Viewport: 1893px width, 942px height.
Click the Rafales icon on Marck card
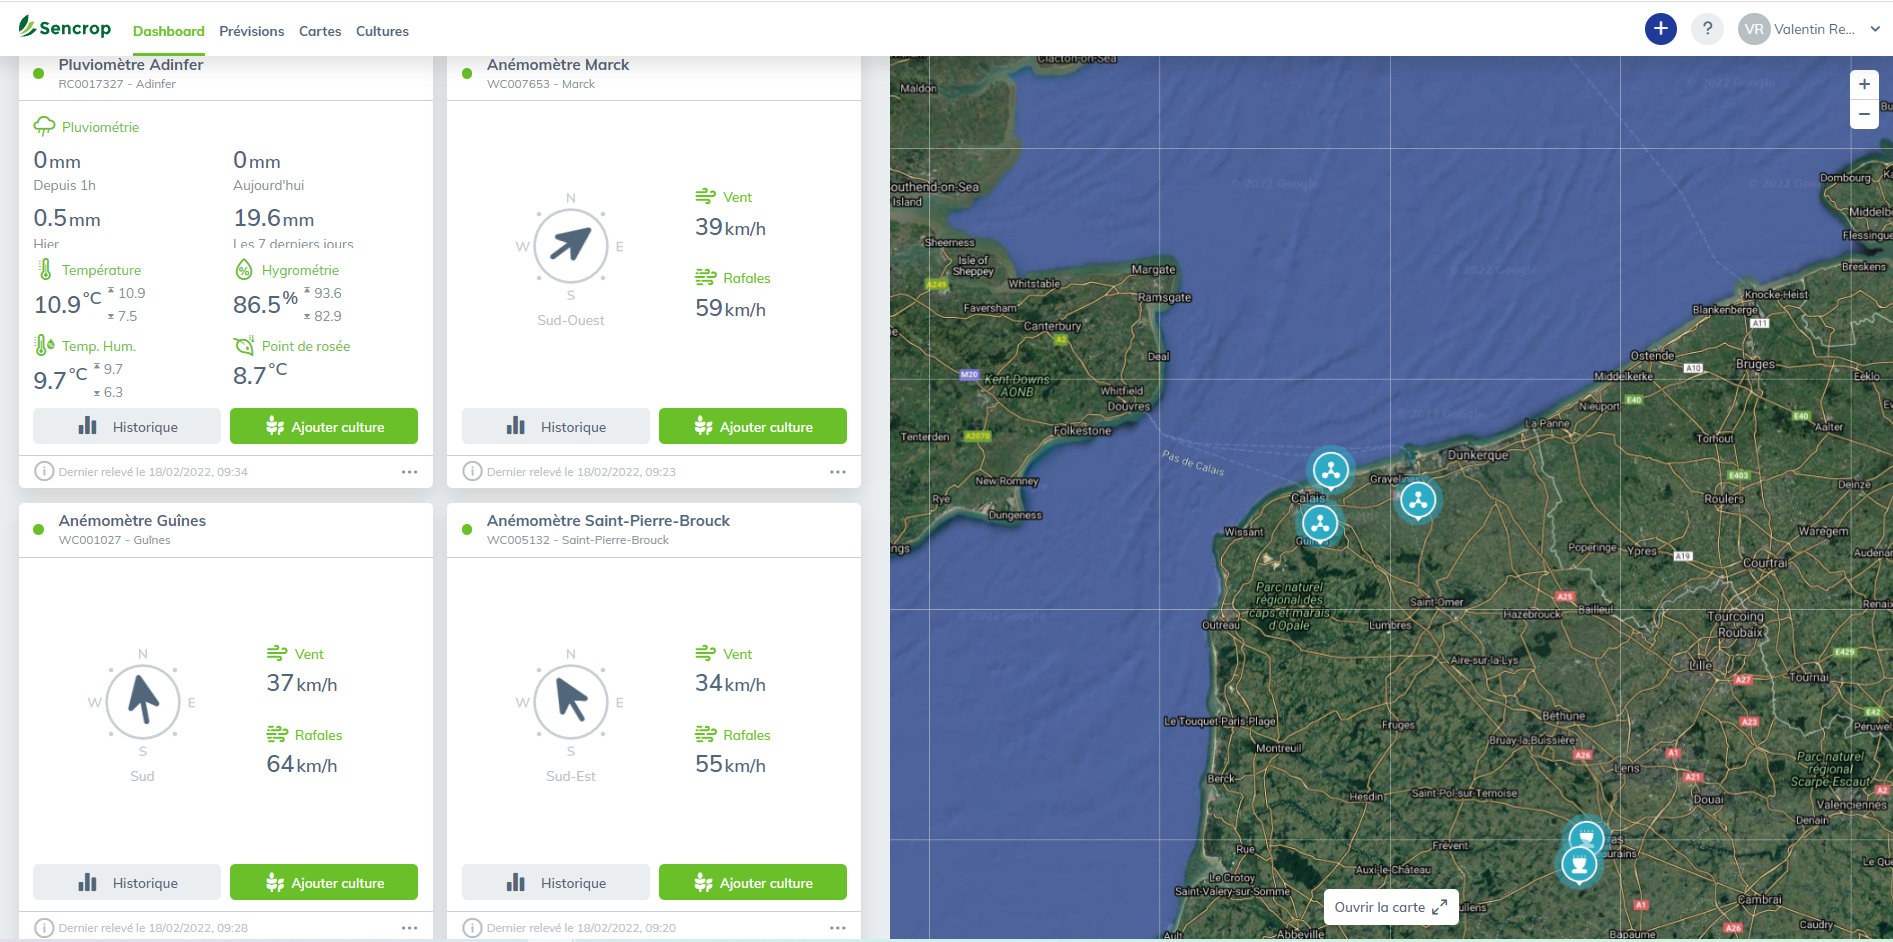[x=706, y=277]
